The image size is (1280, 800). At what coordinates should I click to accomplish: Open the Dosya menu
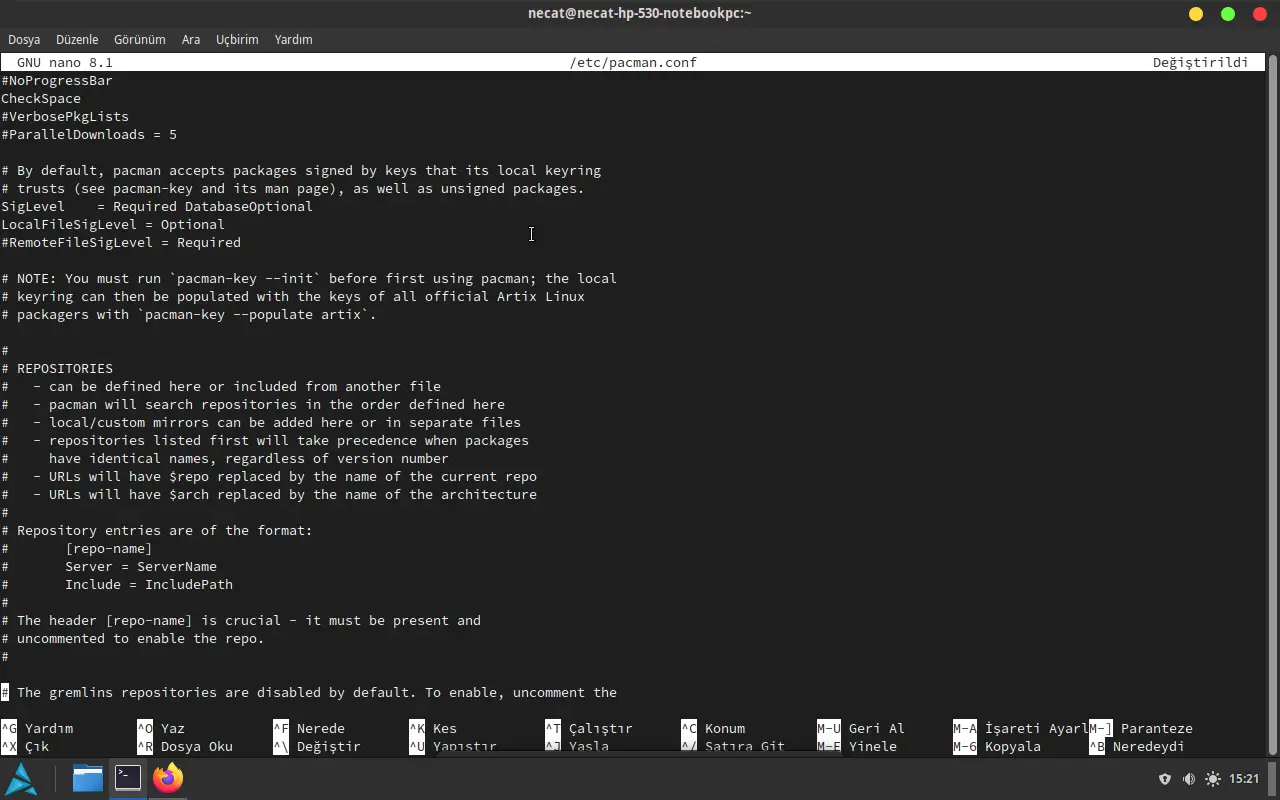[24, 40]
